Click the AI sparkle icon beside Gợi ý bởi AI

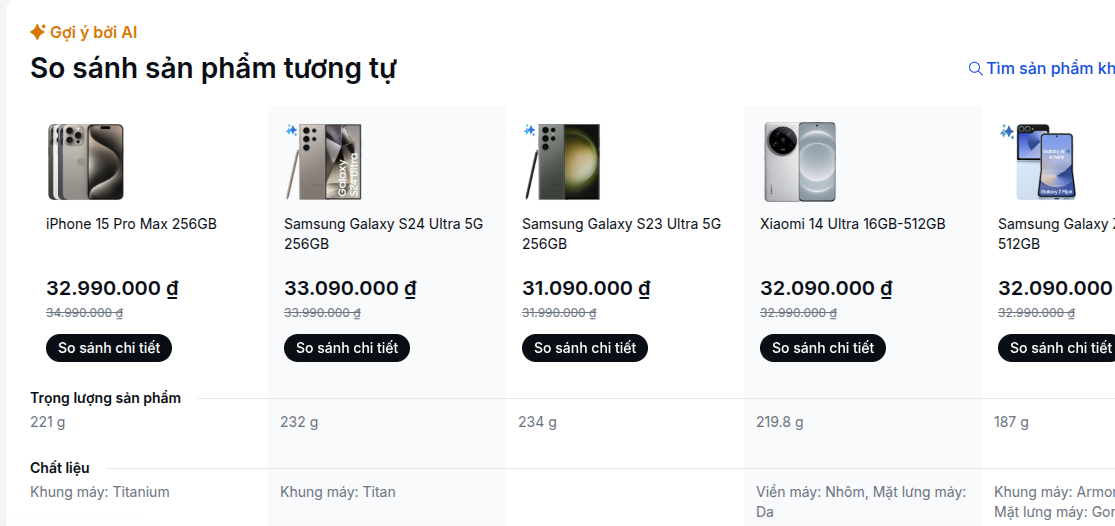(x=38, y=32)
